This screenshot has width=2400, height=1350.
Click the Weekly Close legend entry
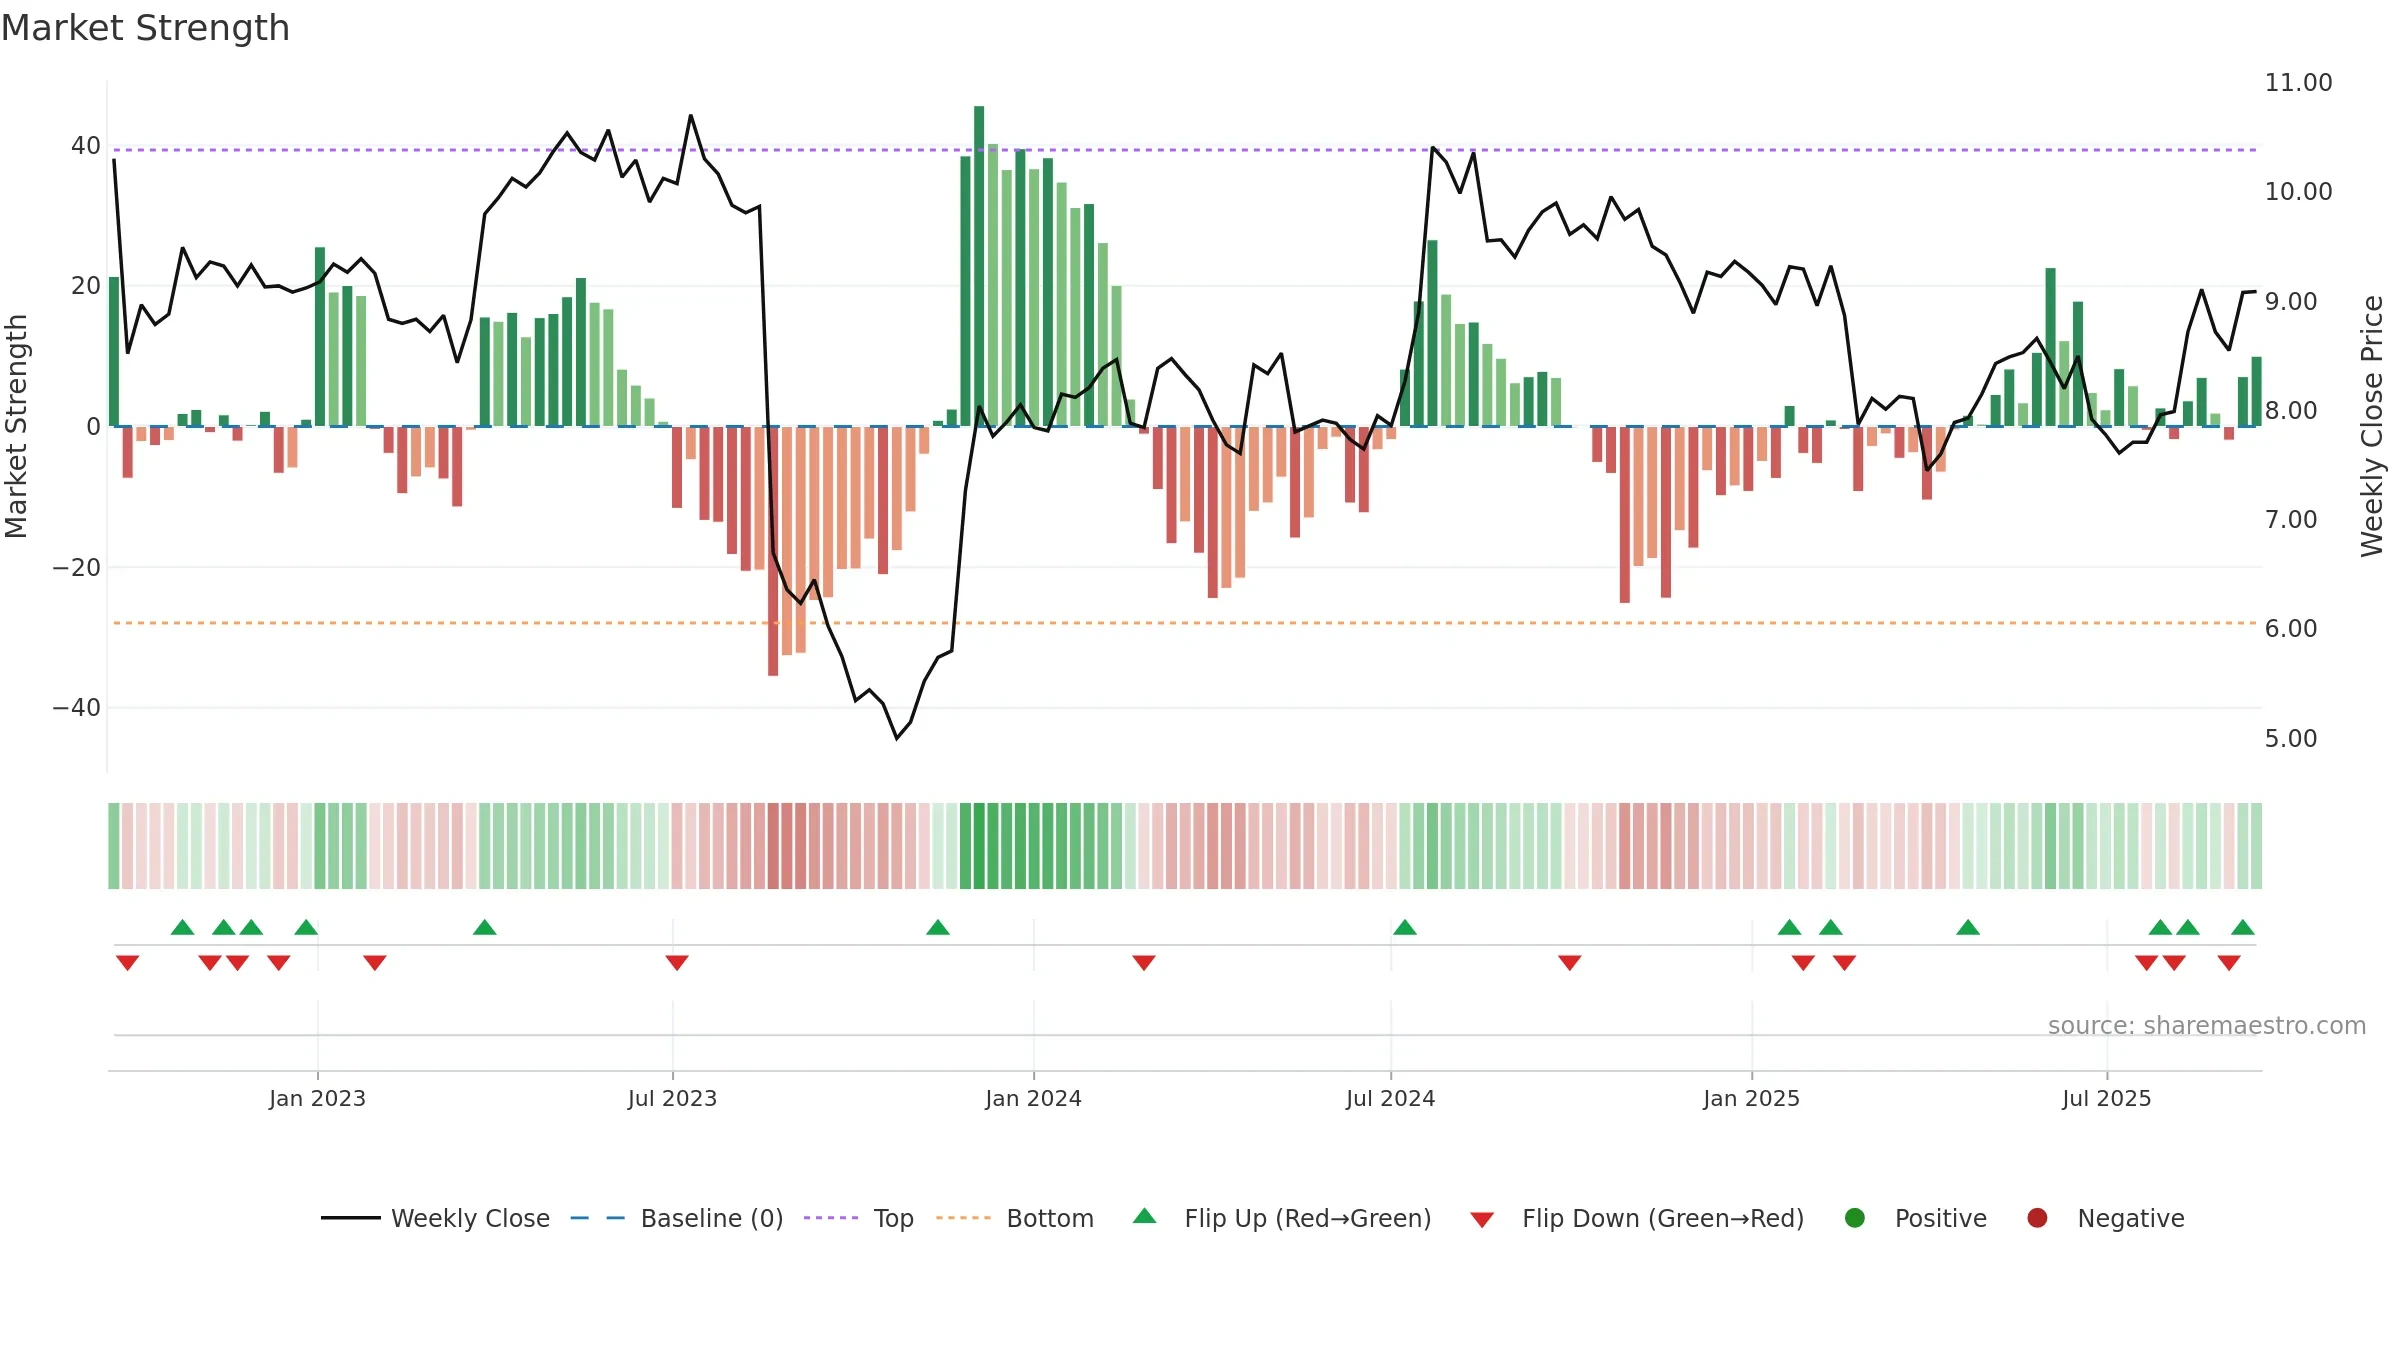(x=435, y=1218)
